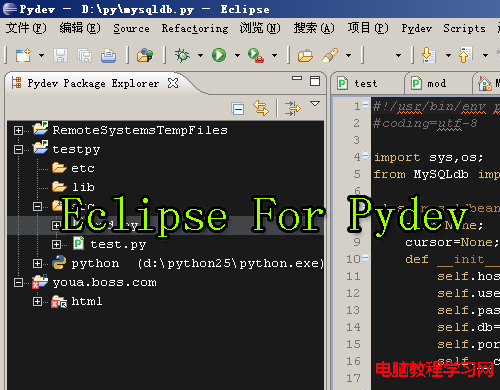Screen dimensions: 500x390
Task: Switch to the mod editor tab
Action: pos(437,83)
